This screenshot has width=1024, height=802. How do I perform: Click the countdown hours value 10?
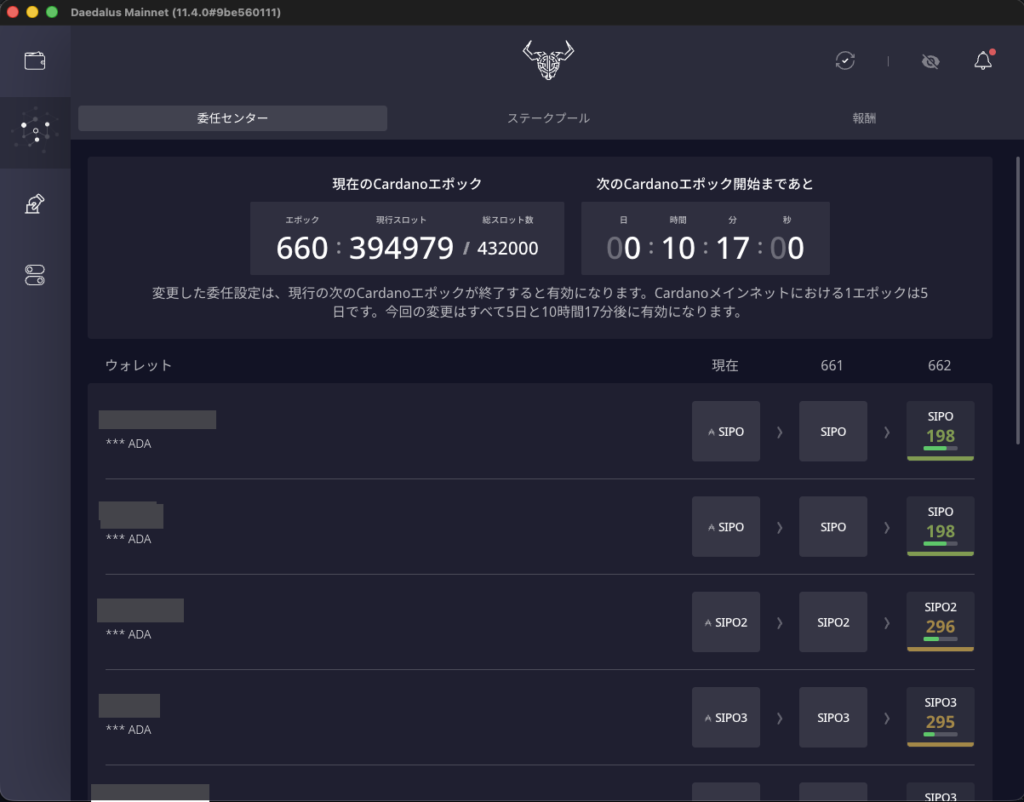click(678, 248)
